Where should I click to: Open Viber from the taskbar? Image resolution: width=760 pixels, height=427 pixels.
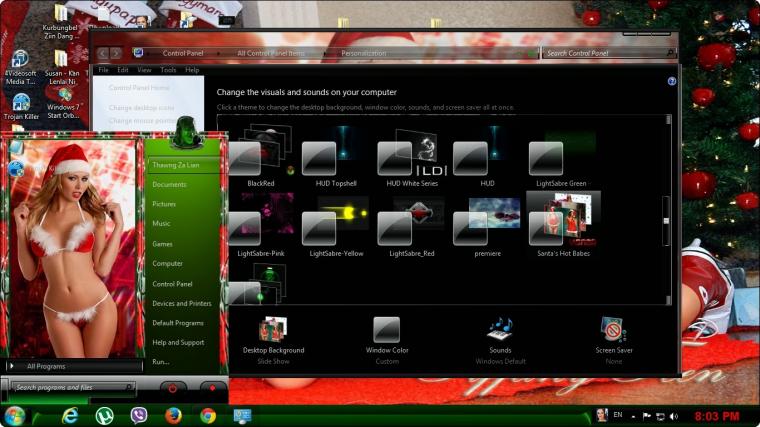[139, 416]
